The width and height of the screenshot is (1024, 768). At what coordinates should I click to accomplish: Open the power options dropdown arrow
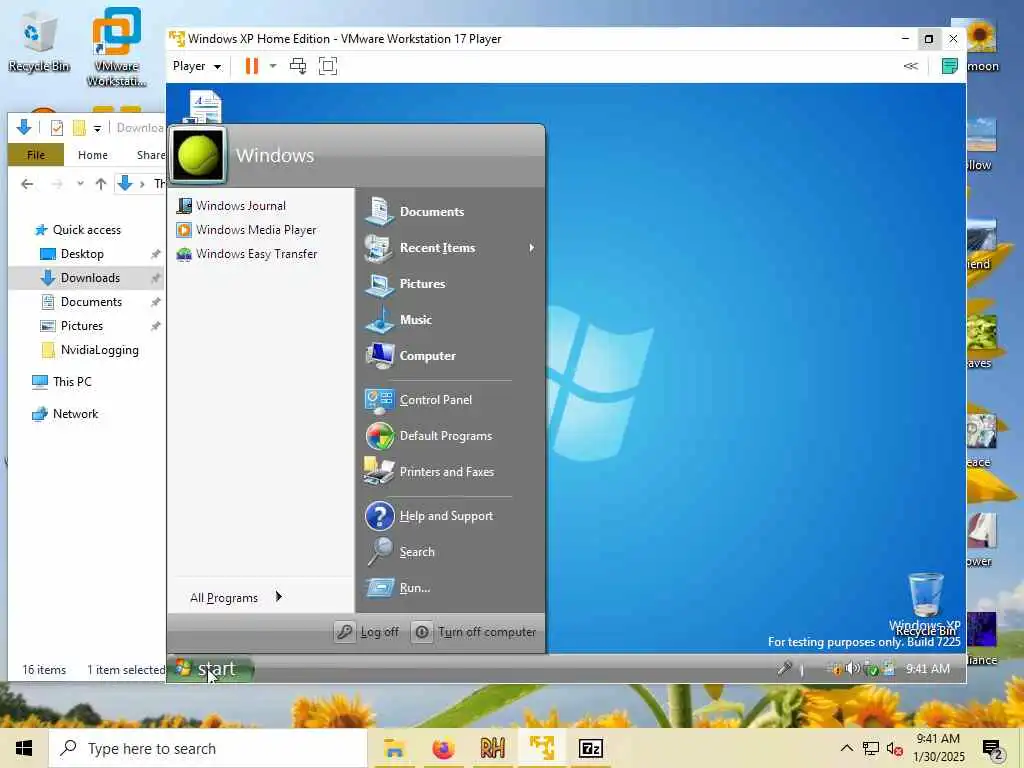tap(273, 66)
